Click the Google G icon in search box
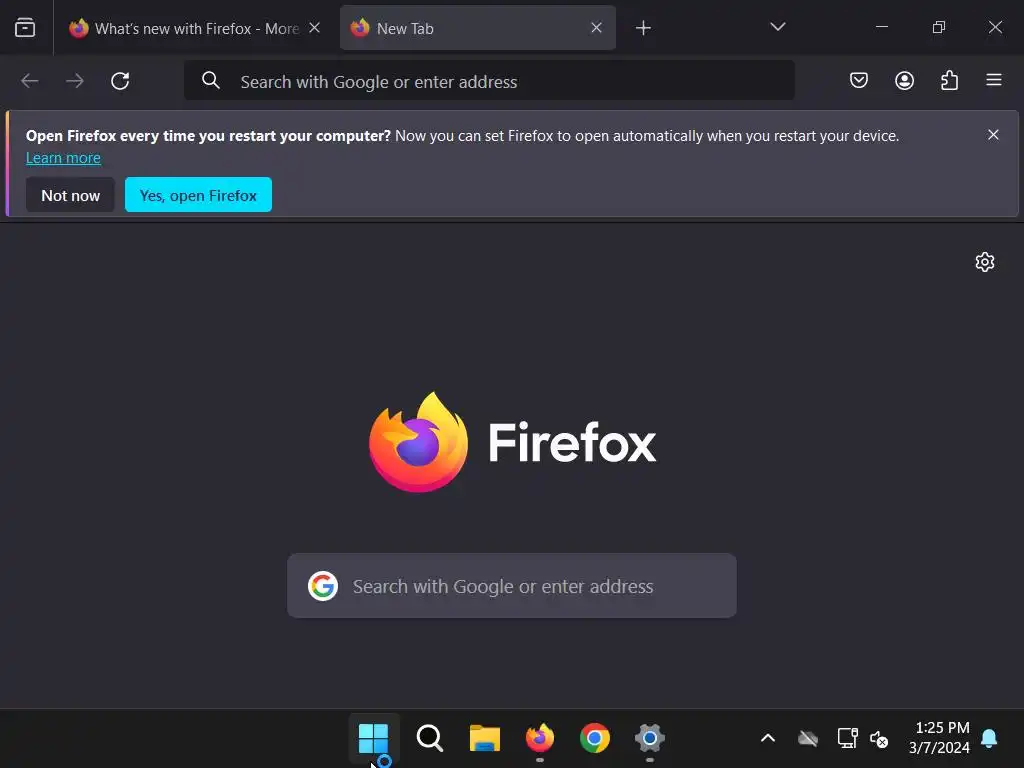Screen dimensions: 1024x768 pos(323,586)
